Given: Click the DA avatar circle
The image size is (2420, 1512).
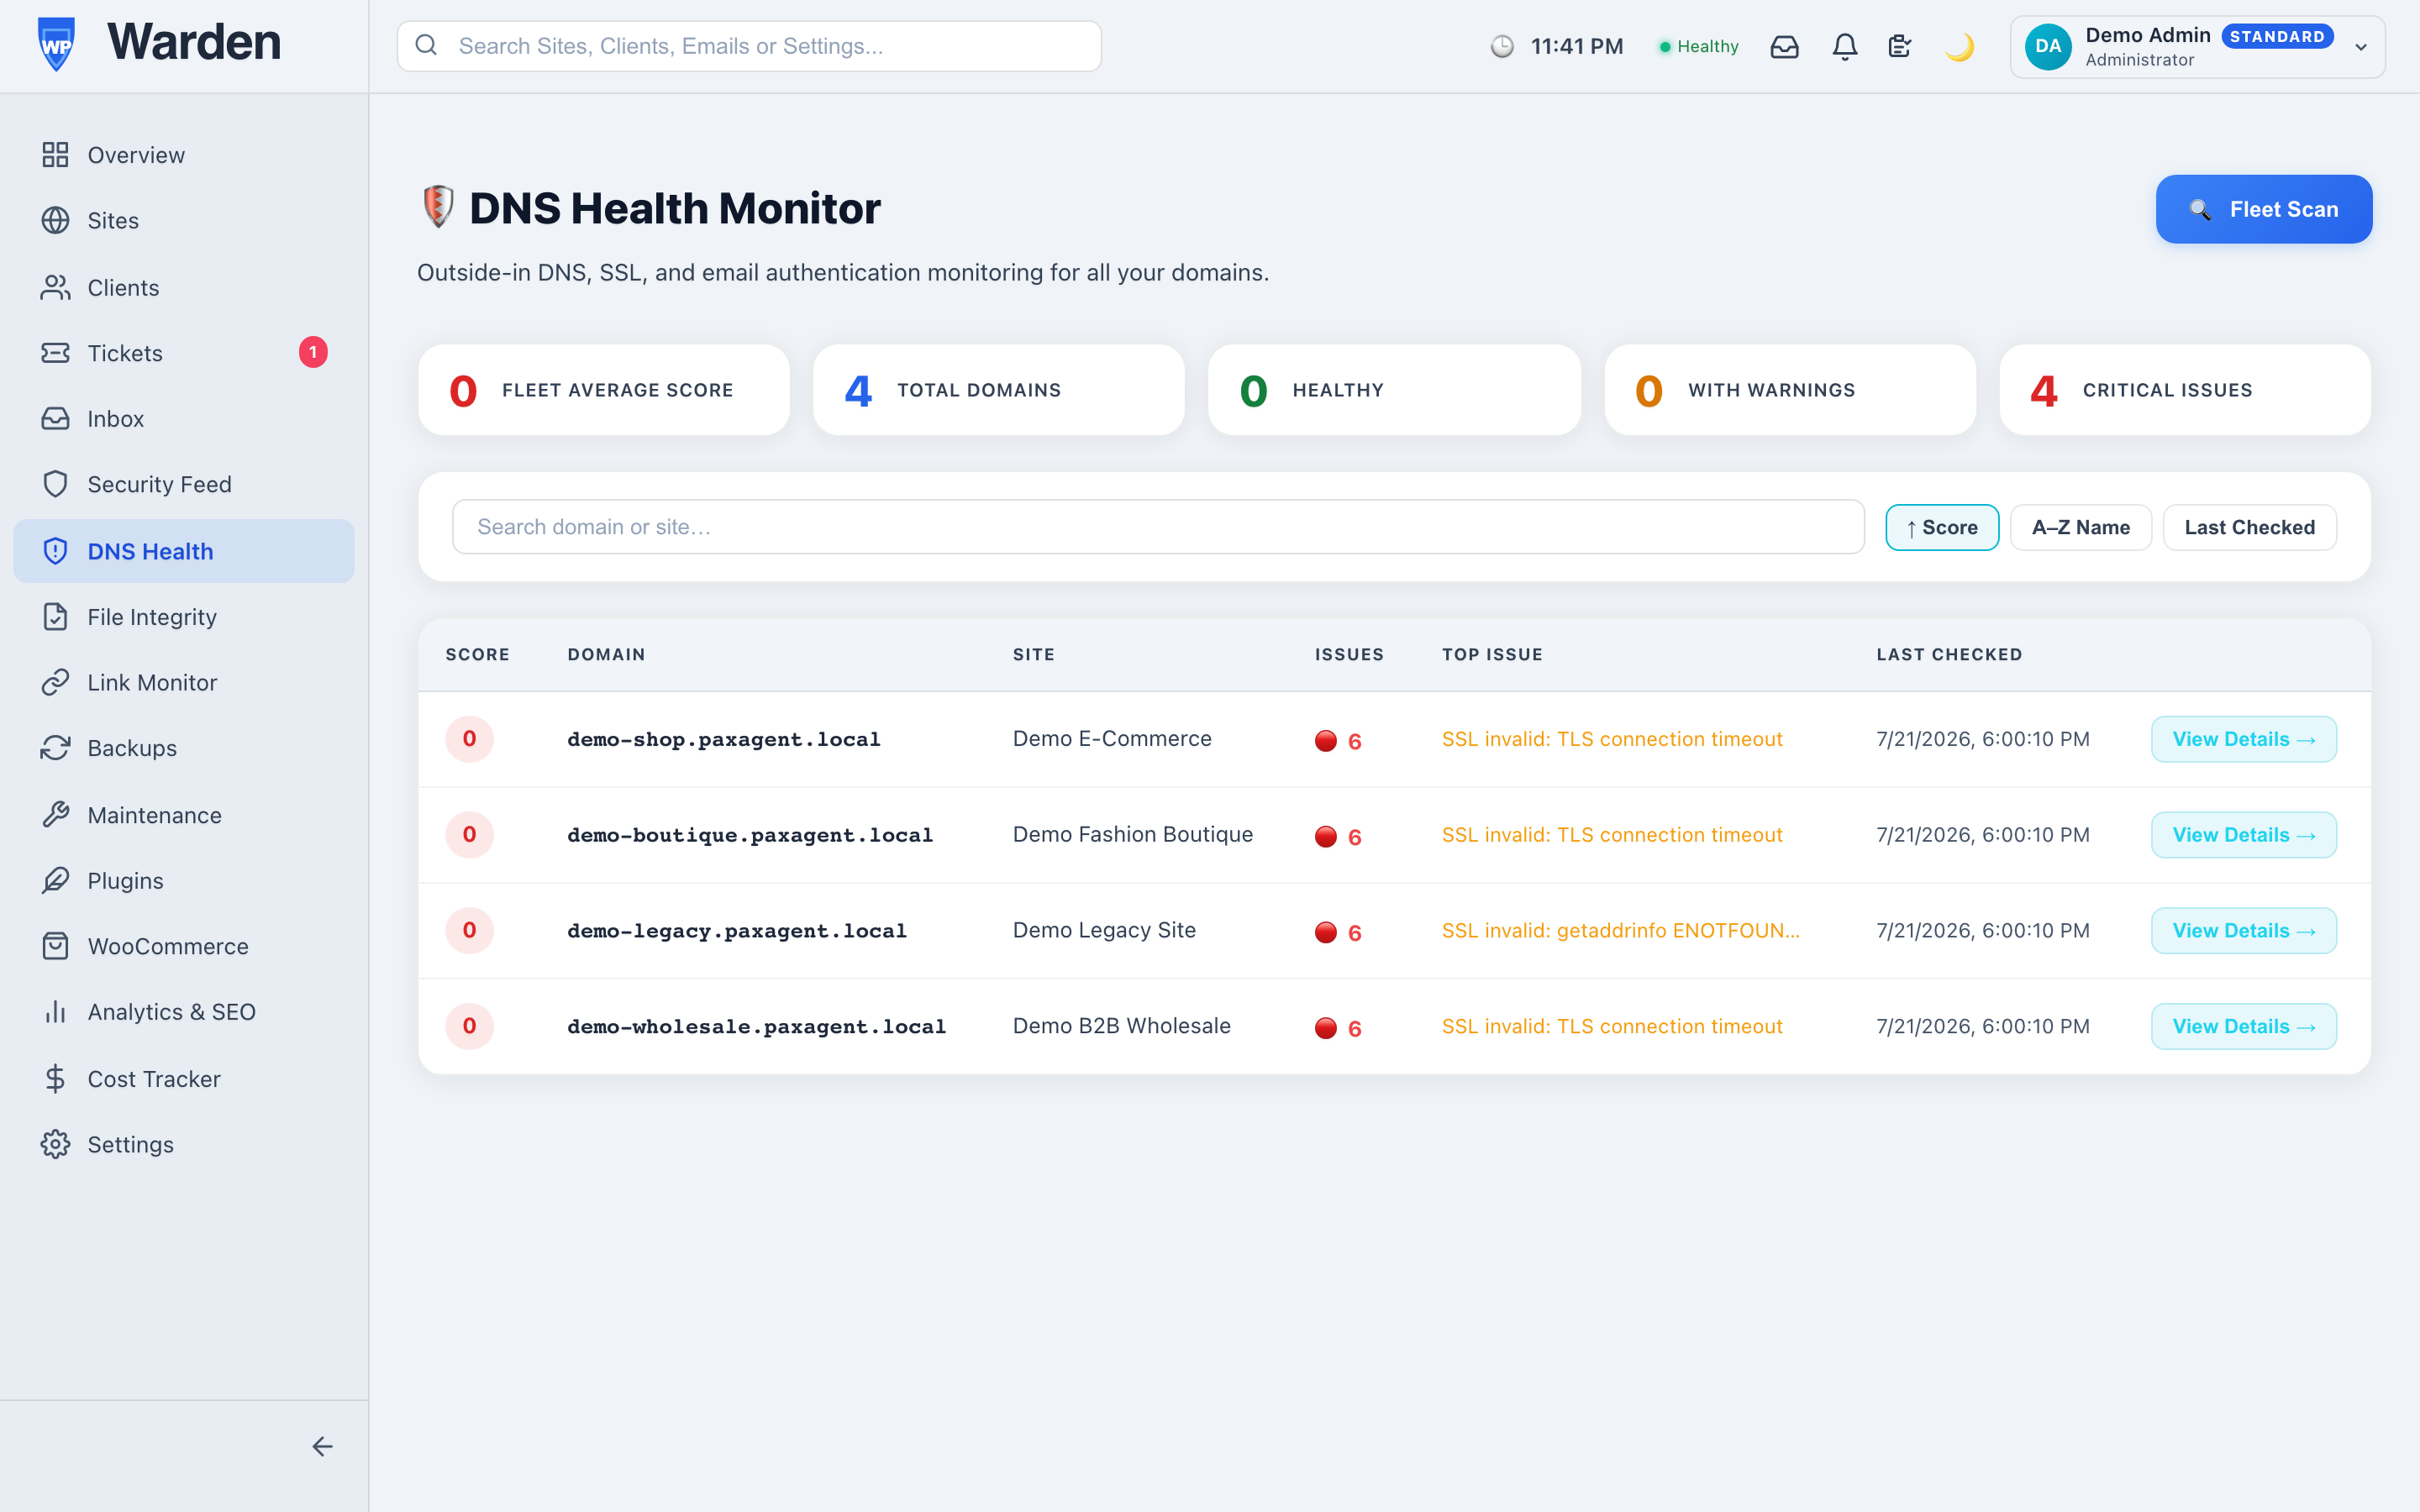Looking at the screenshot, I should pos(2048,46).
